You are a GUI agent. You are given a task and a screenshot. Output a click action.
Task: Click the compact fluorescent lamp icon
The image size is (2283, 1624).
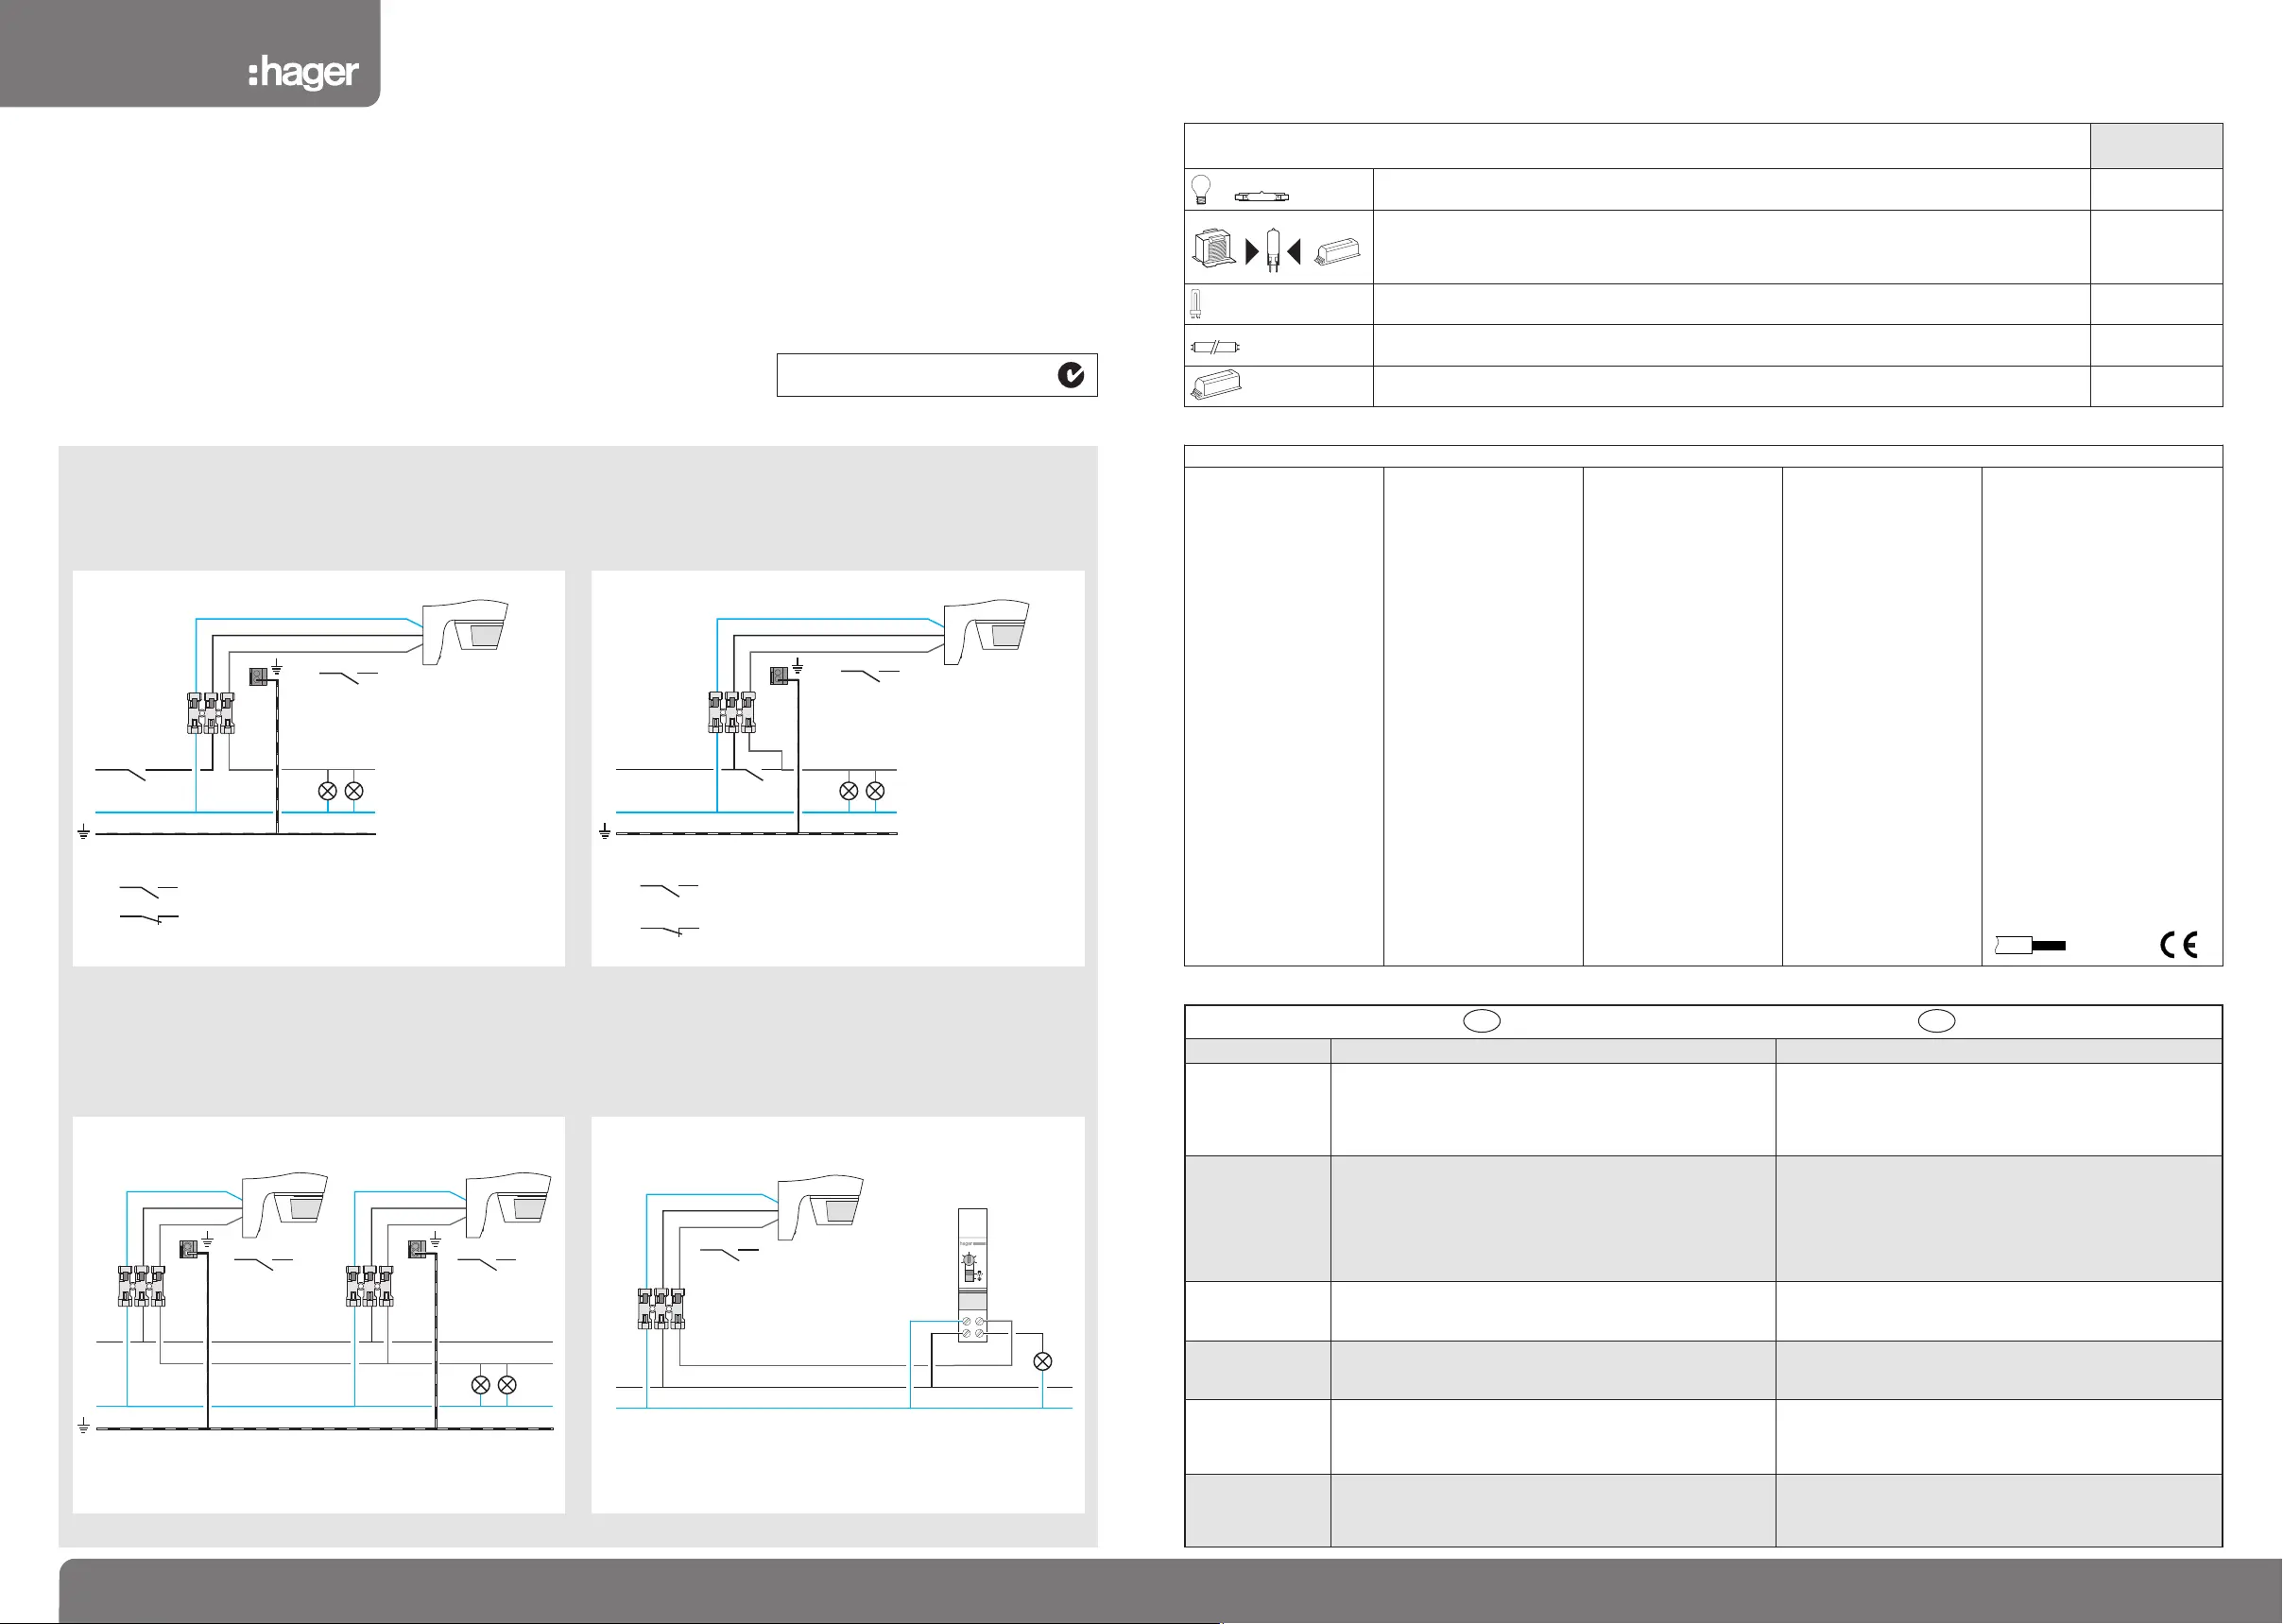(1195, 304)
